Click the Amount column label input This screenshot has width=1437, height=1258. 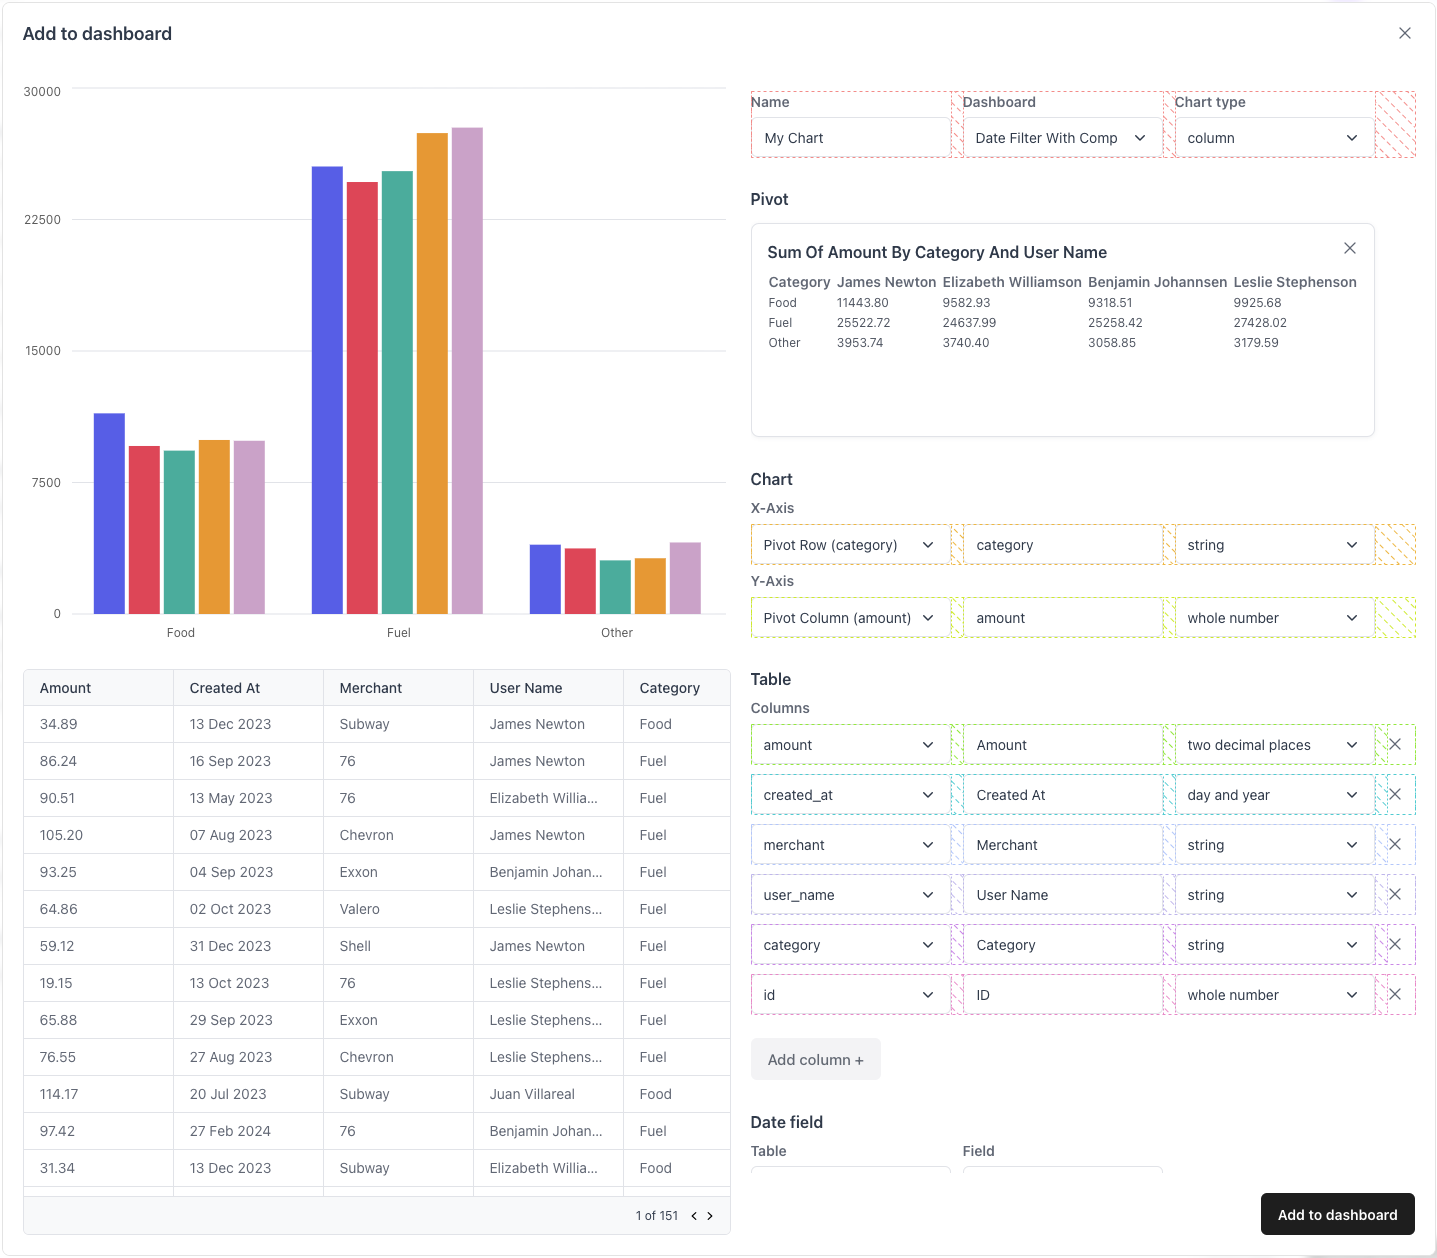point(1062,745)
